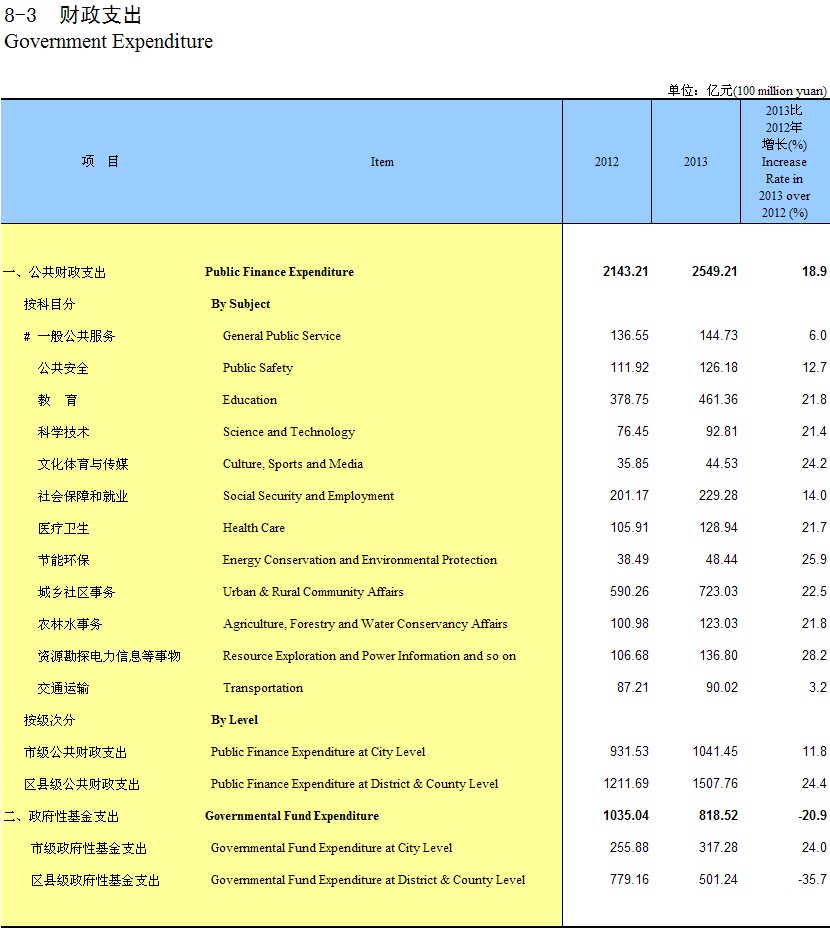
Task: Click the Increase Rate column header
Action: tap(784, 162)
